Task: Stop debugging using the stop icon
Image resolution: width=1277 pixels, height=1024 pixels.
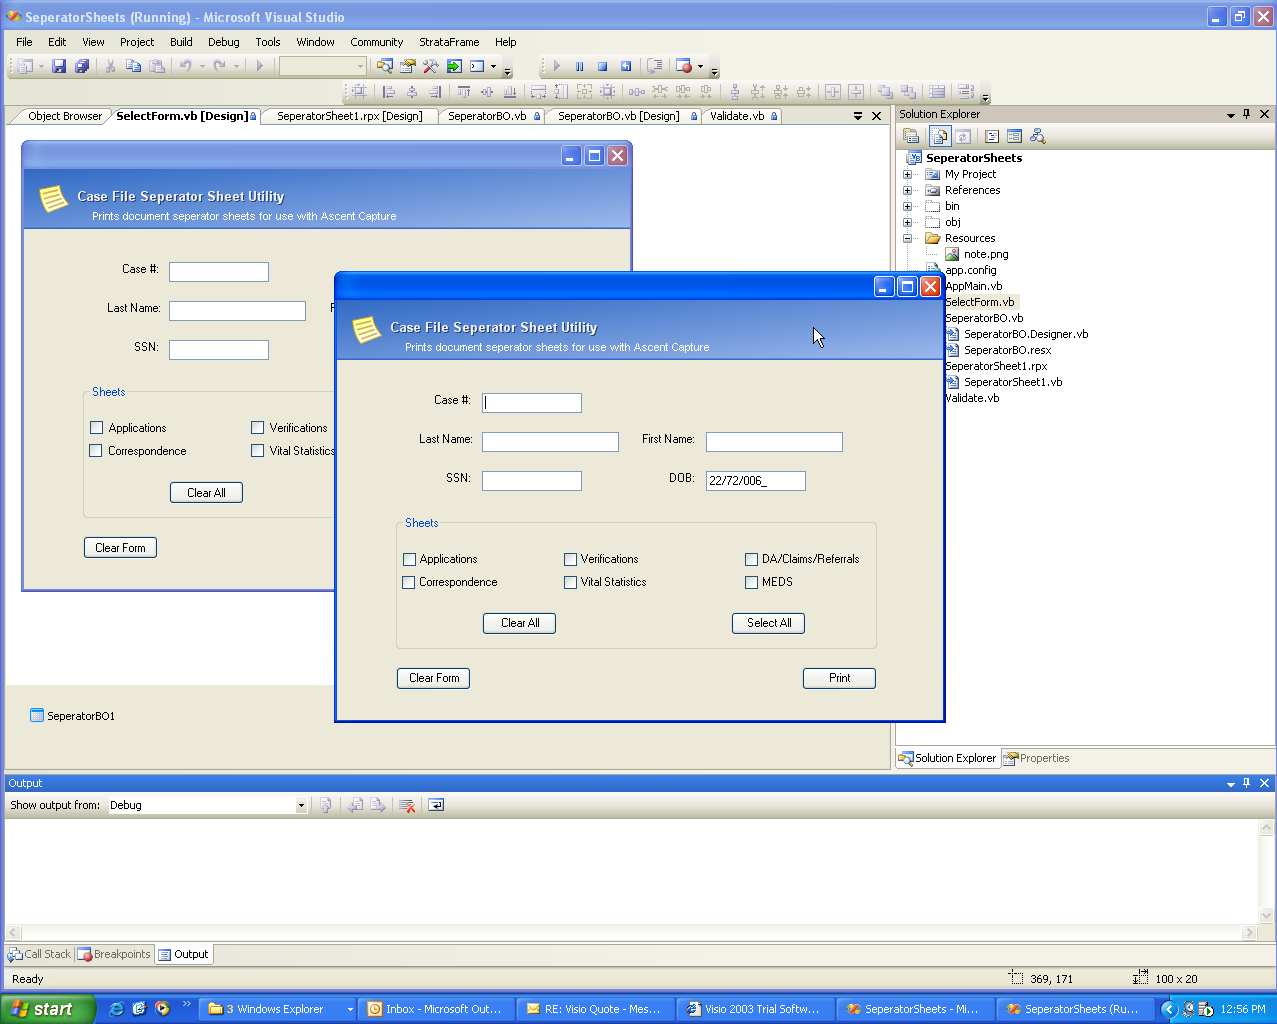Action: (602, 66)
